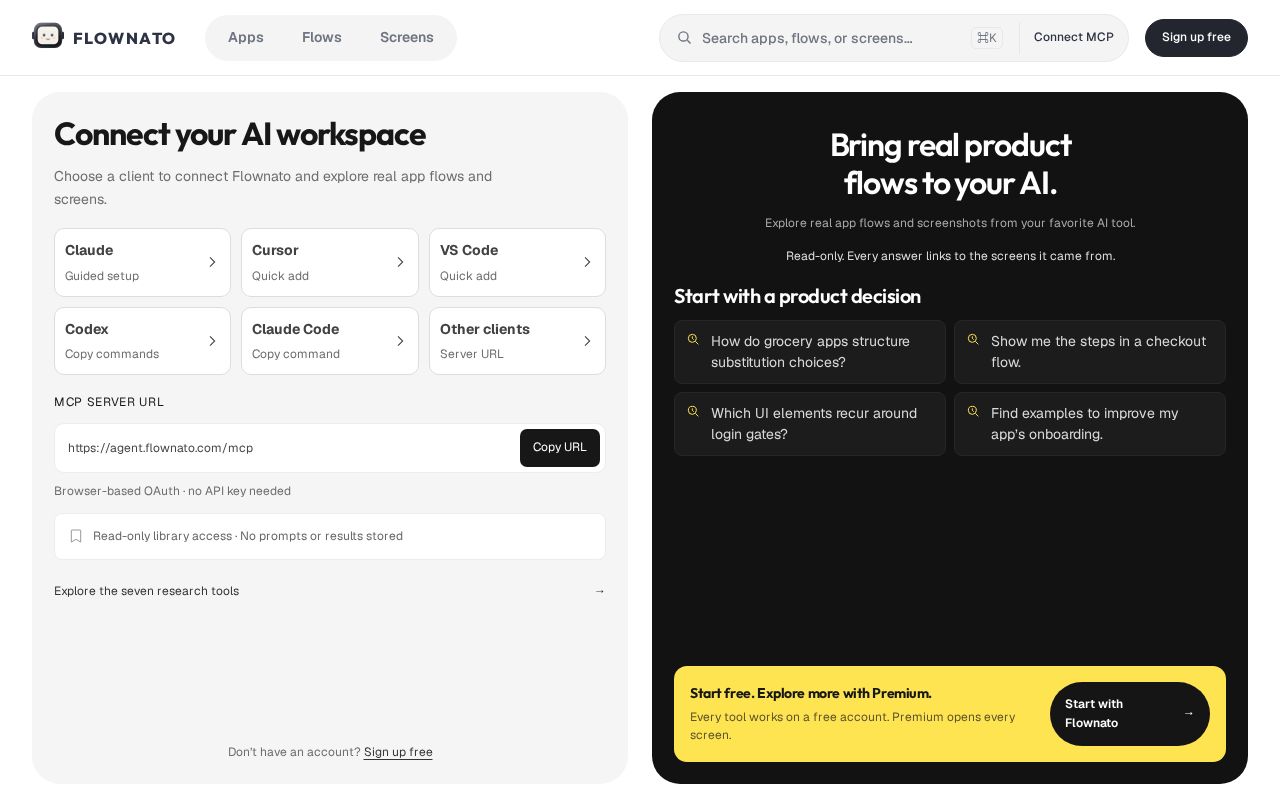1280x800 pixels.
Task: Expand the Codex copy commands chevron
Action: (212, 341)
